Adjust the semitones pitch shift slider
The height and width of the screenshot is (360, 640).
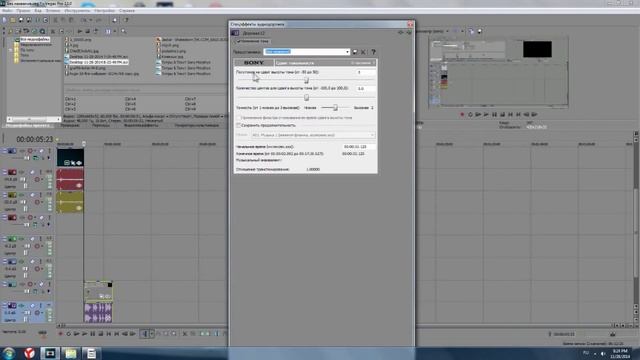tap(306, 80)
